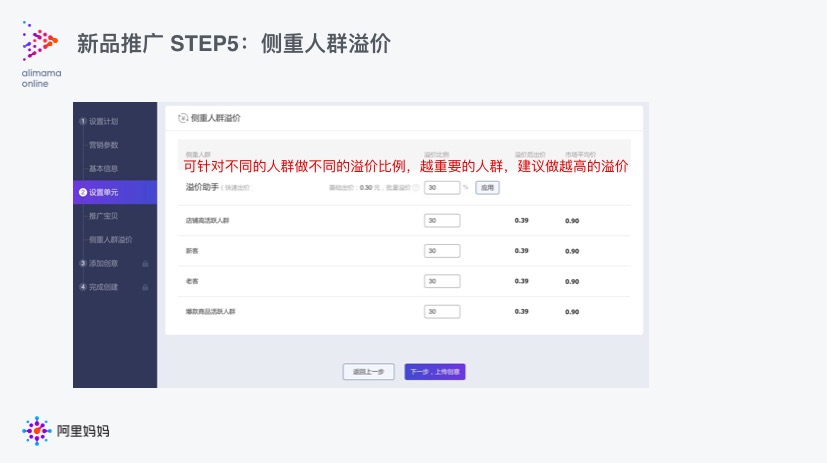The width and height of the screenshot is (827, 463).
Task: Click the 店铺高活跃人群 row label
Action: point(207,220)
